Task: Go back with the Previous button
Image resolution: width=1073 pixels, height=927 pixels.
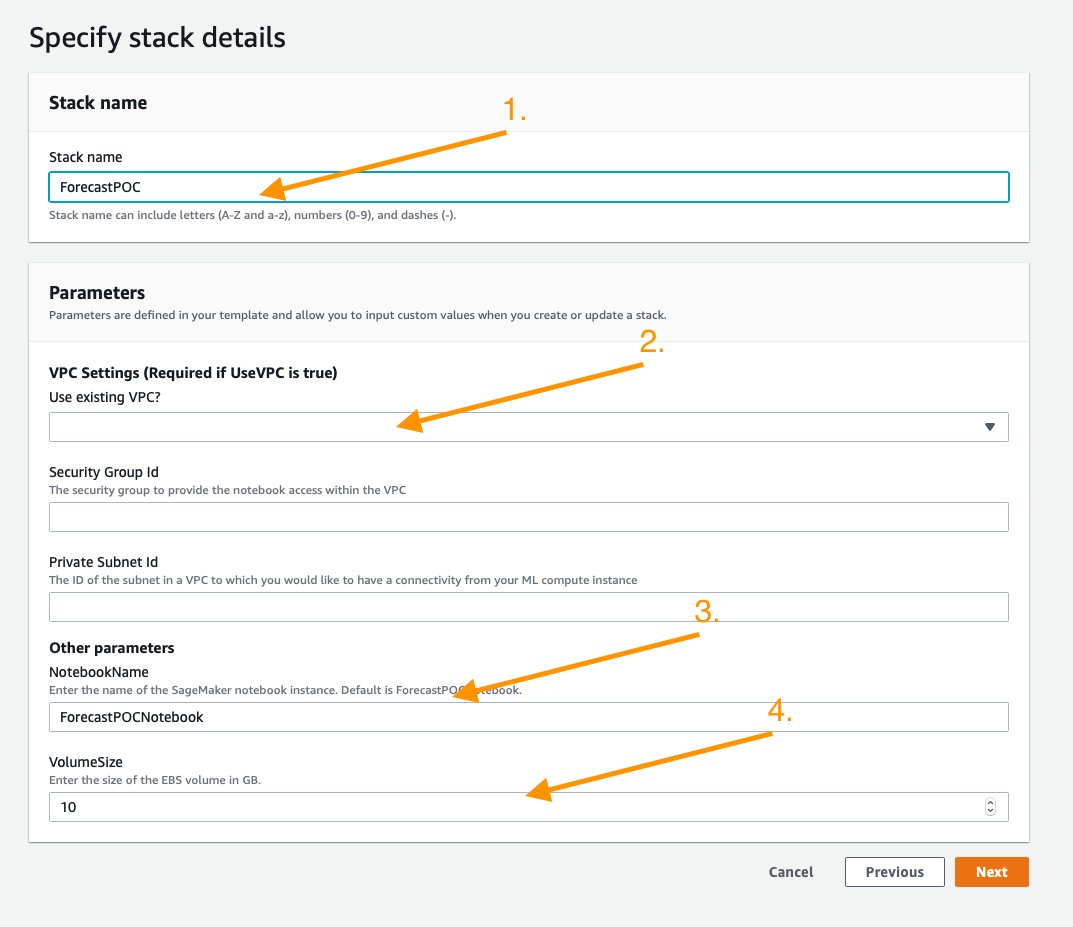Action: pyautogui.click(x=894, y=872)
